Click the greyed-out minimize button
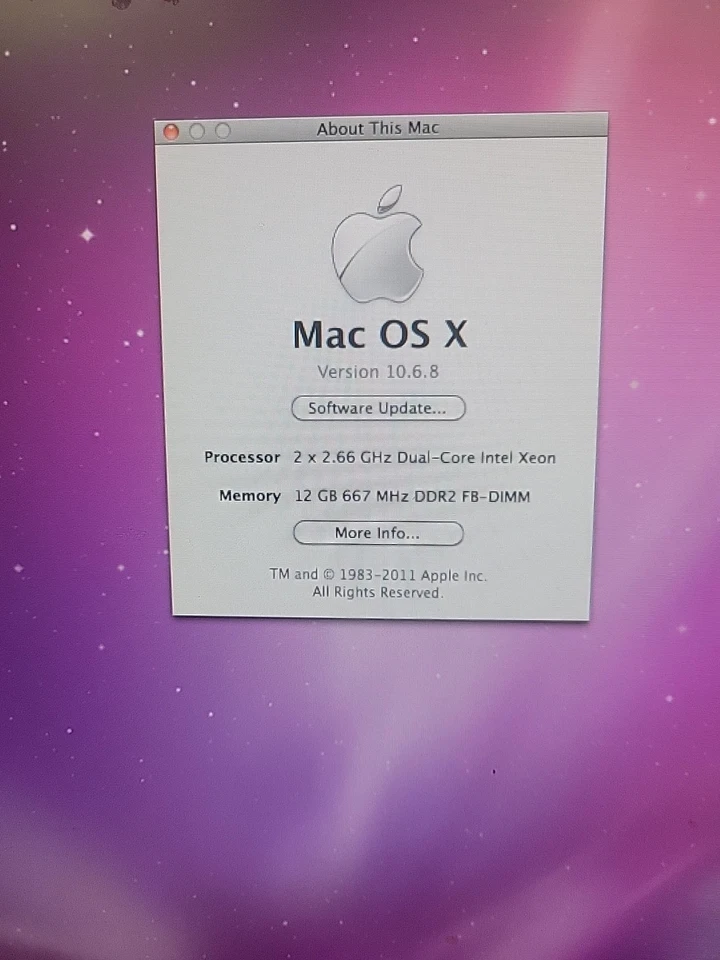This screenshot has height=960, width=720. 197,131
